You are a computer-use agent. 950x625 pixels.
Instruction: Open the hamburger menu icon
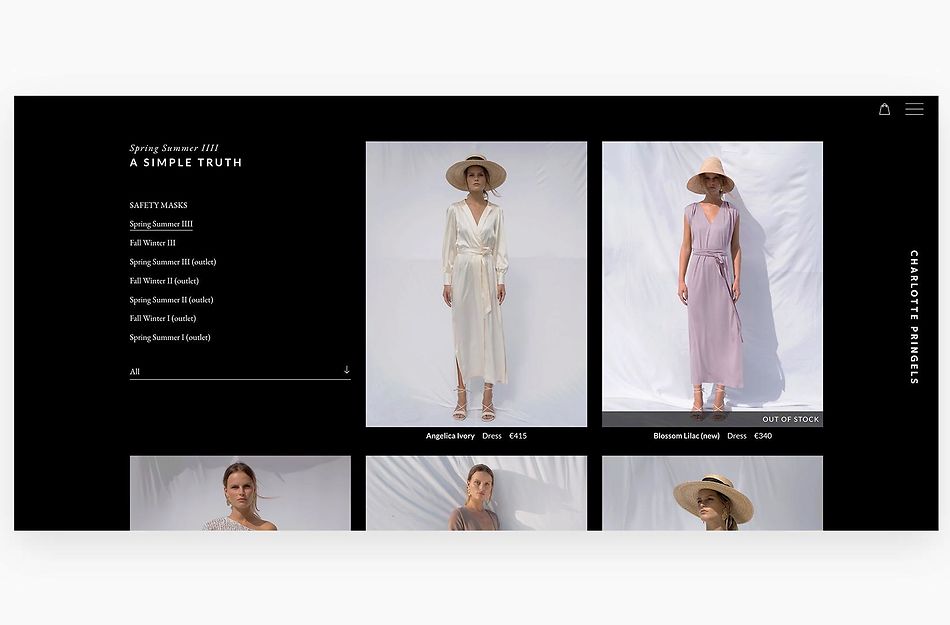(x=914, y=109)
